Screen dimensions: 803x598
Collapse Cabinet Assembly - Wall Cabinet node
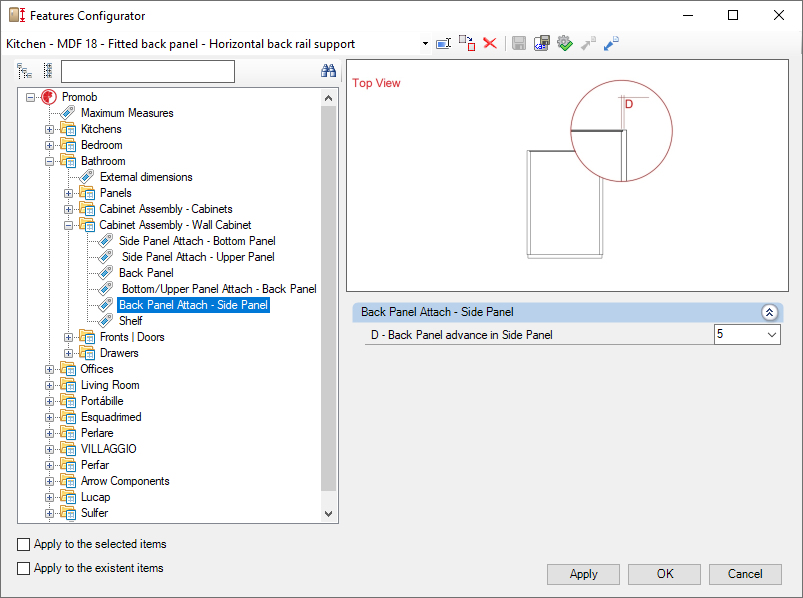pos(69,225)
